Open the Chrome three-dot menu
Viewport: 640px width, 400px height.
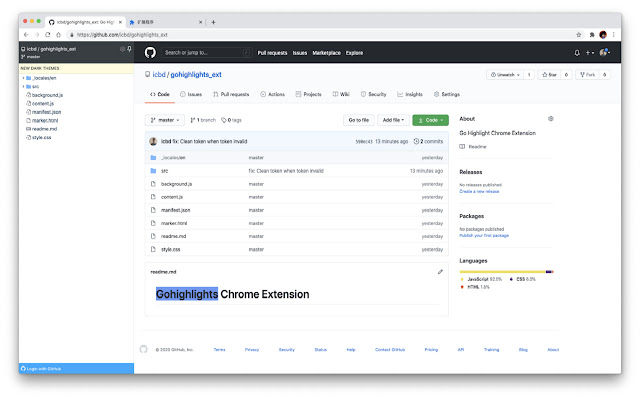[x=613, y=35]
